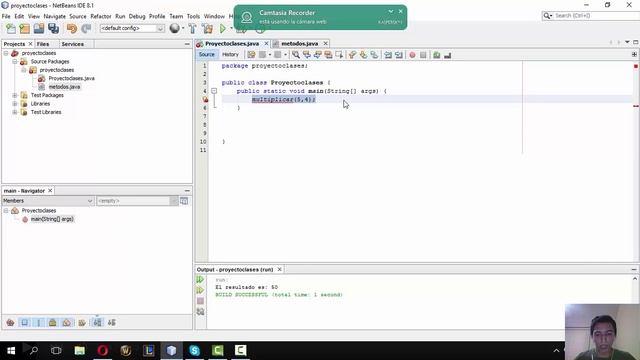Click Stop icon in Output panel

pyautogui.click(x=200, y=301)
